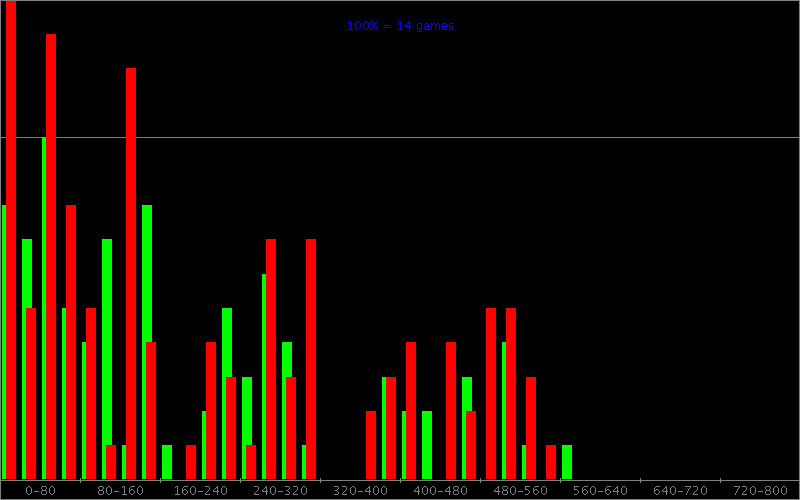The image size is (800, 500).
Task: Click the "100% = 14 games" caption
Action: pyautogui.click(x=400, y=26)
